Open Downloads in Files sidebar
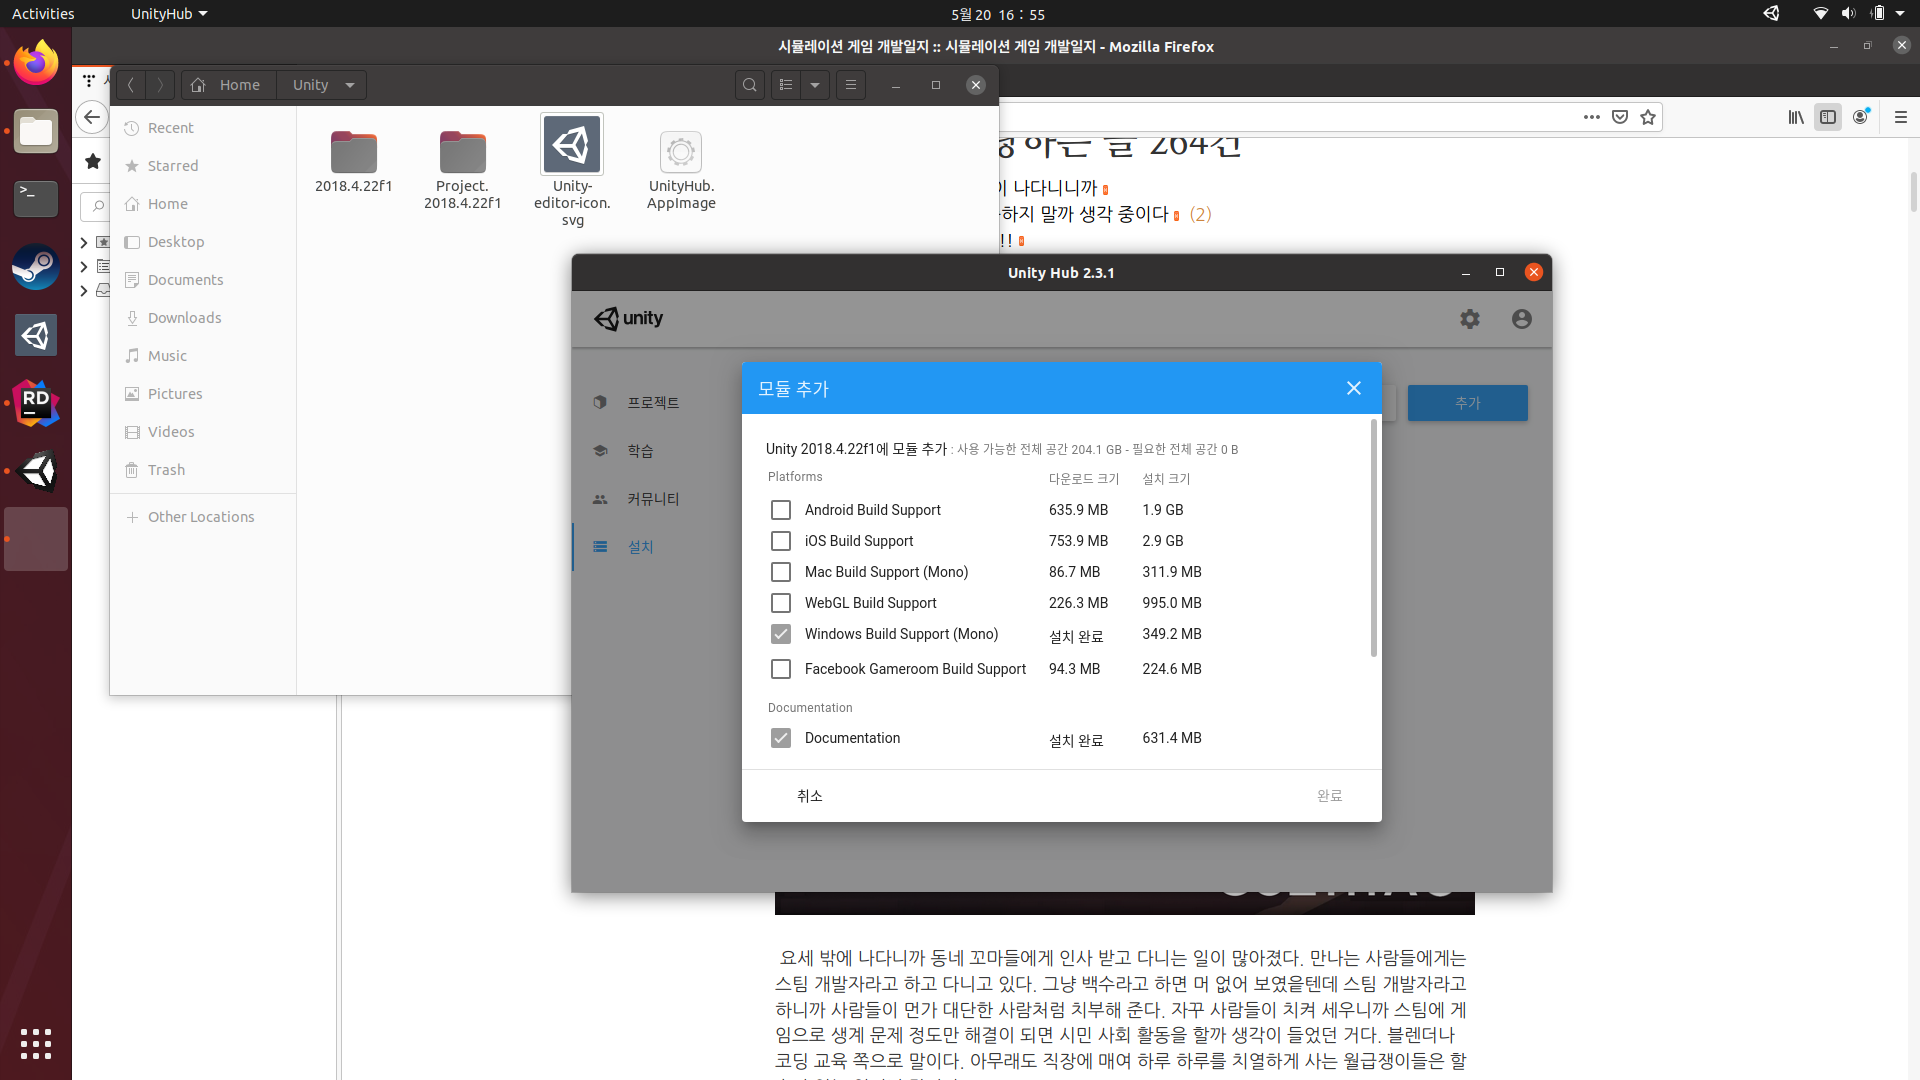This screenshot has width=1920, height=1080. coord(203,318)
